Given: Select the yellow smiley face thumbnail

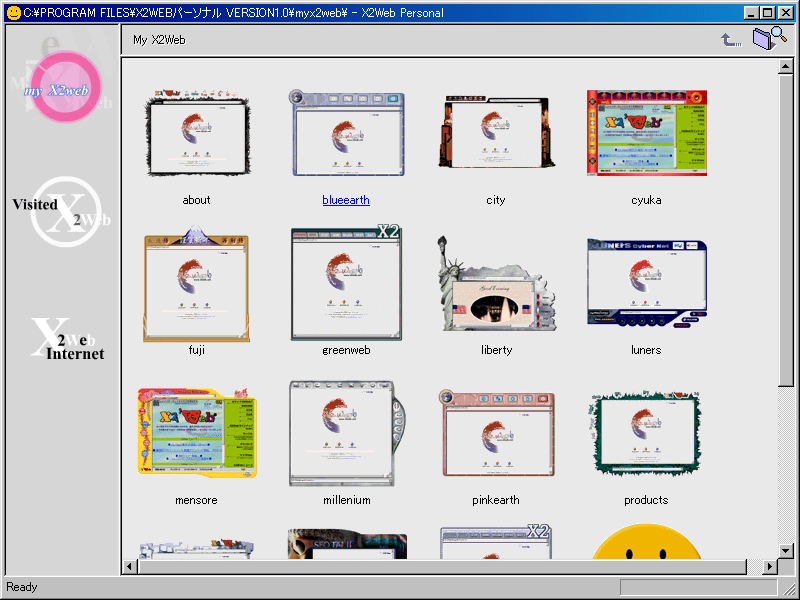Looking at the screenshot, I should click(x=646, y=541).
